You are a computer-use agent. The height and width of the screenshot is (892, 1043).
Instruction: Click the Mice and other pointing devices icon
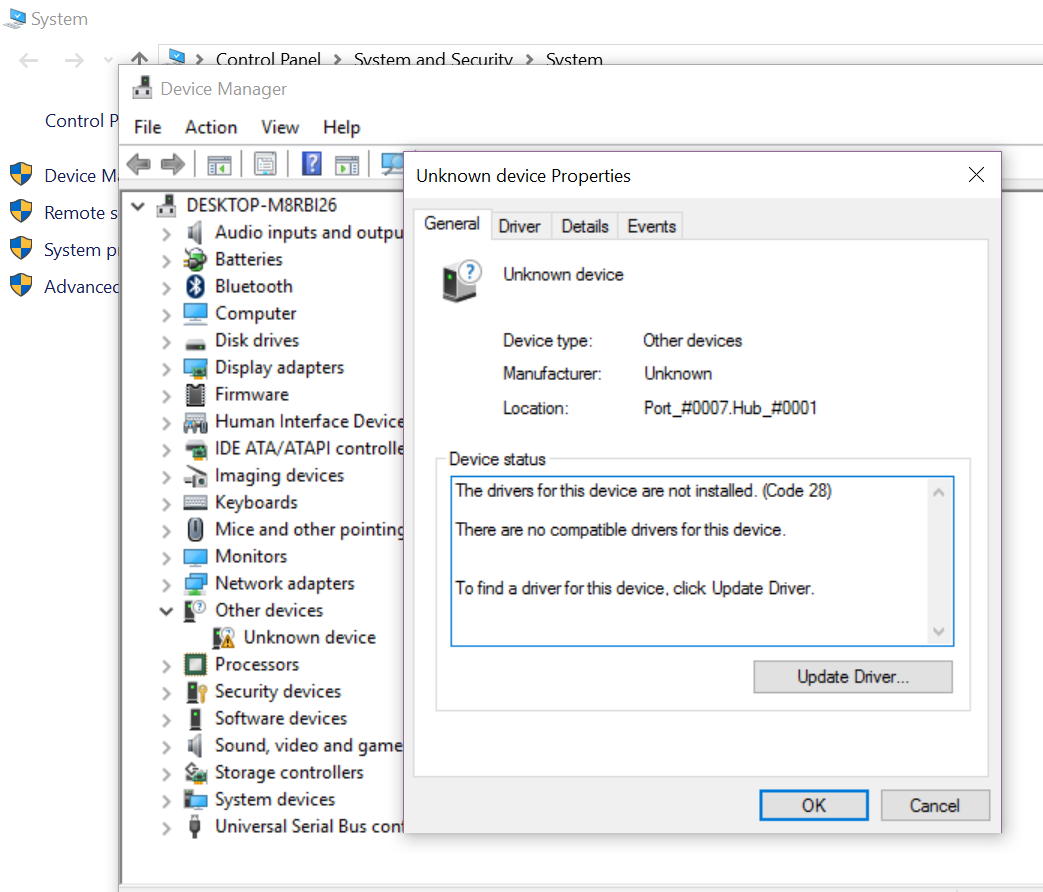tap(195, 529)
